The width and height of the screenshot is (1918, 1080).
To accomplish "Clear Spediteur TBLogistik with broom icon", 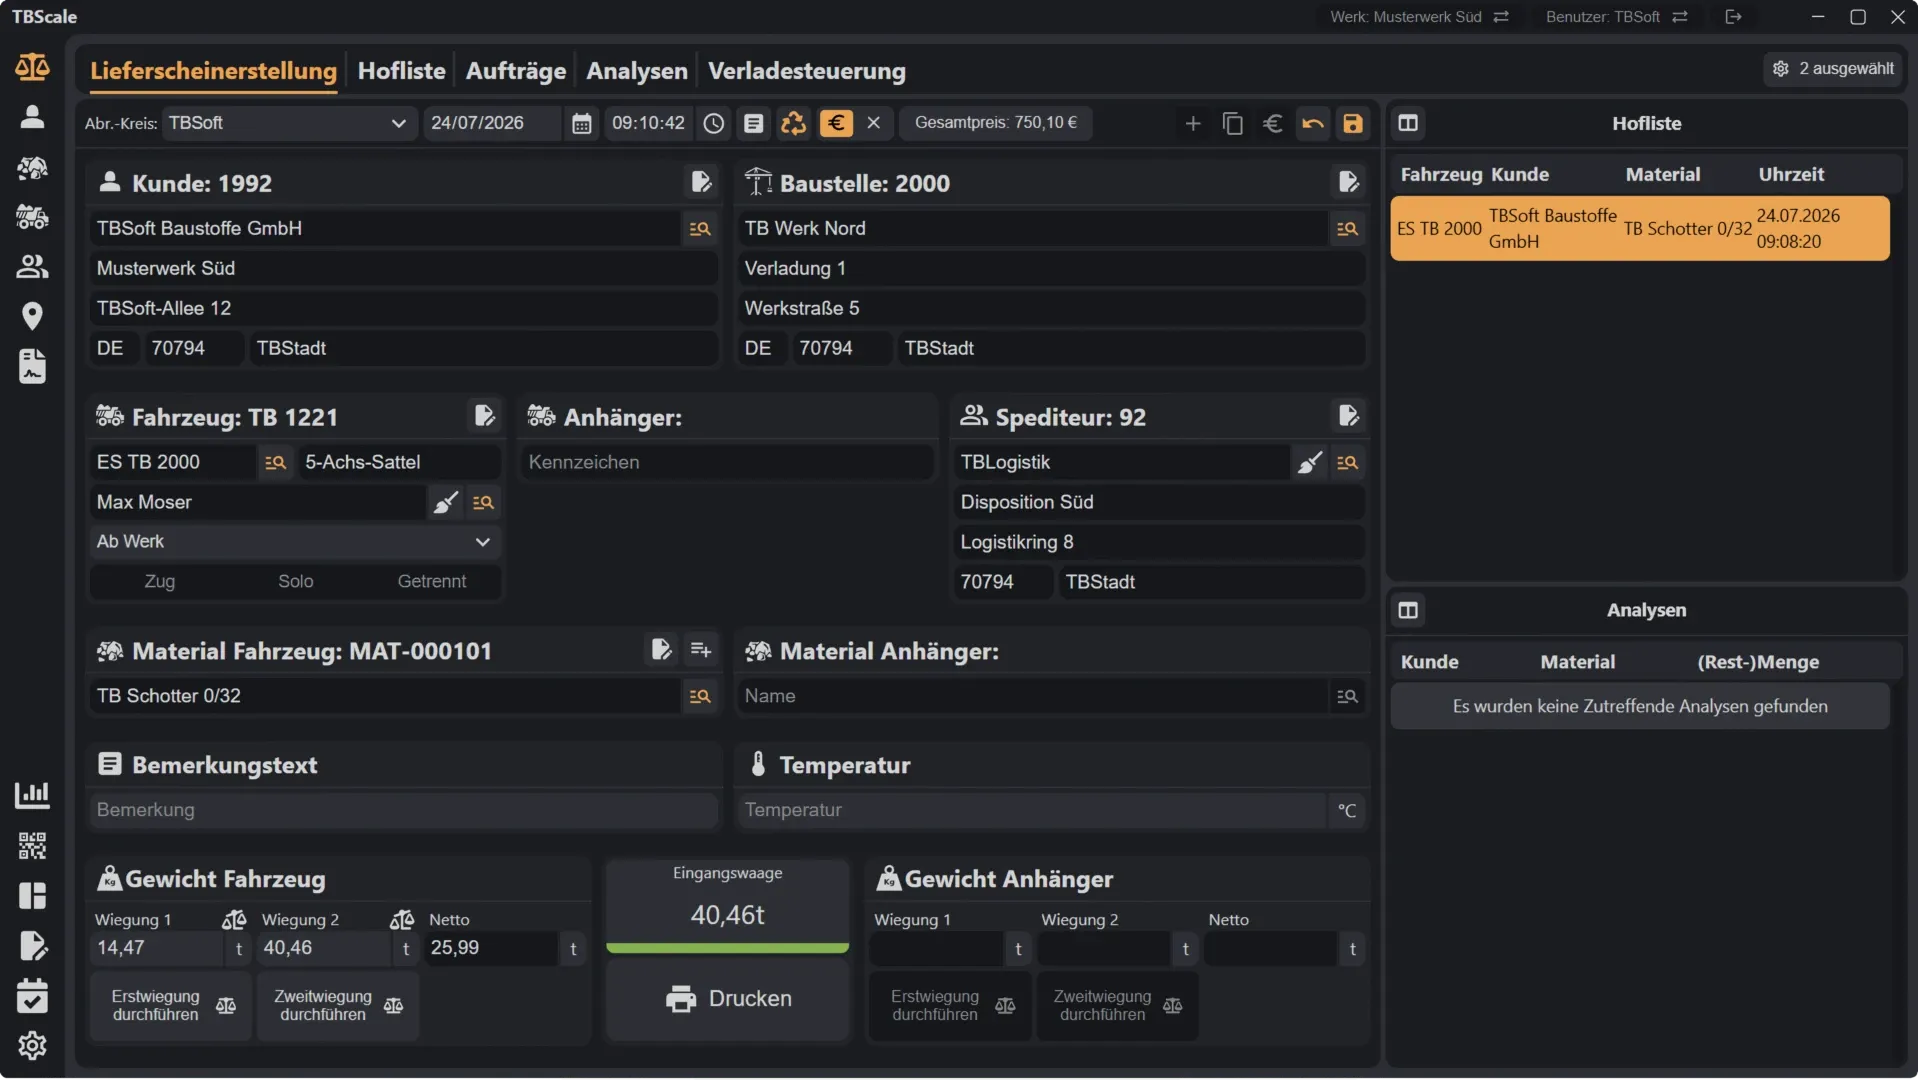I will click(x=1310, y=463).
